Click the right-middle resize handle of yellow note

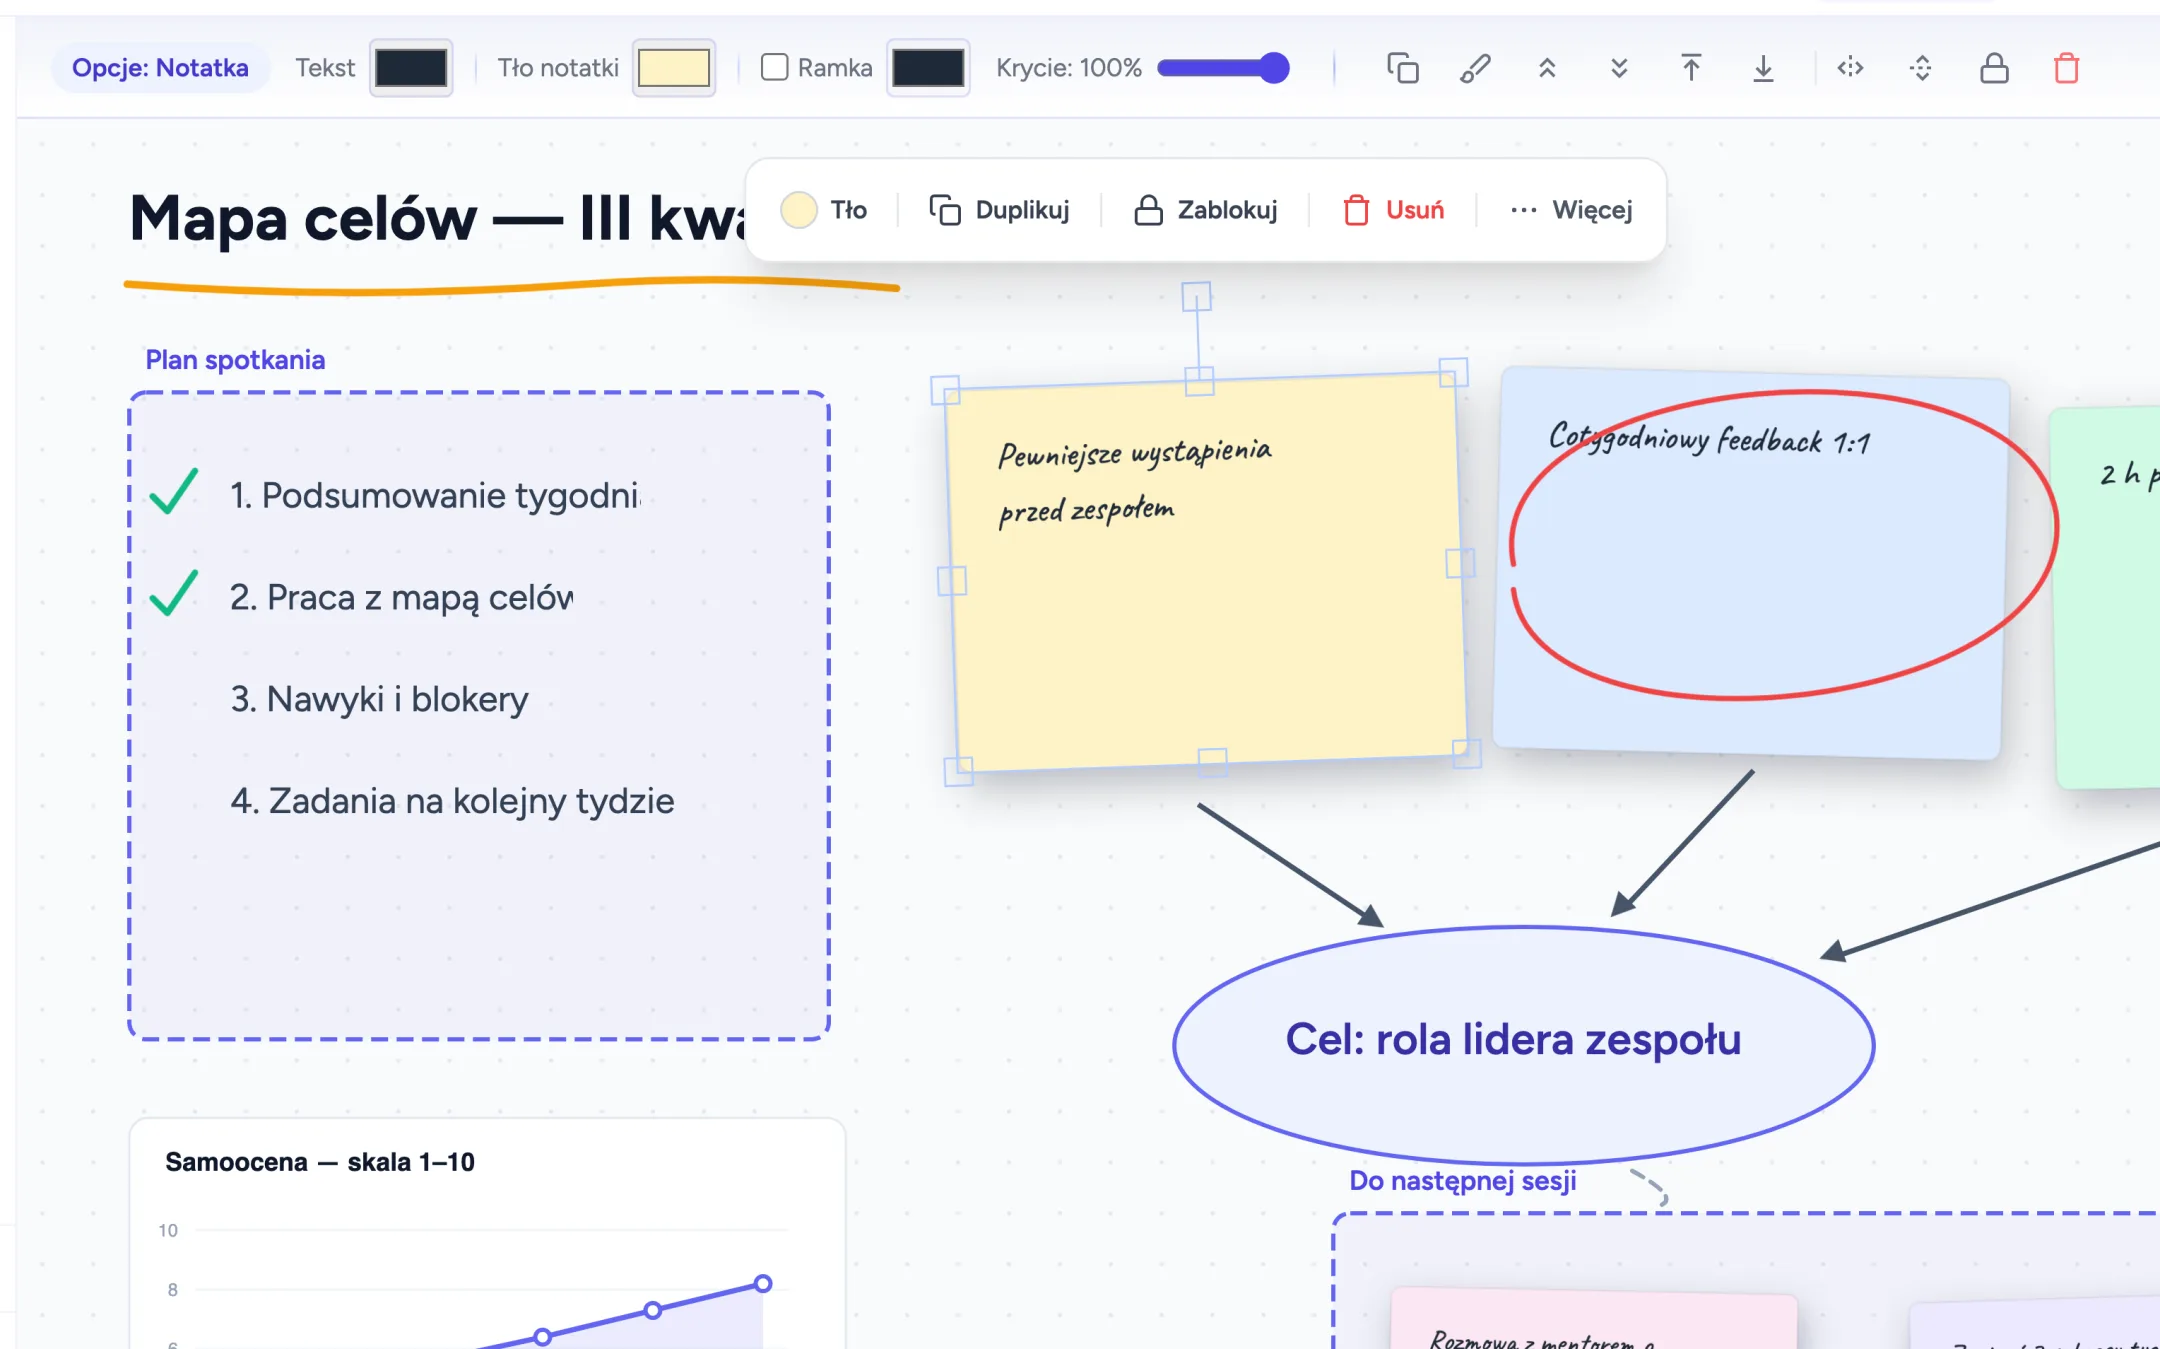click(1460, 563)
